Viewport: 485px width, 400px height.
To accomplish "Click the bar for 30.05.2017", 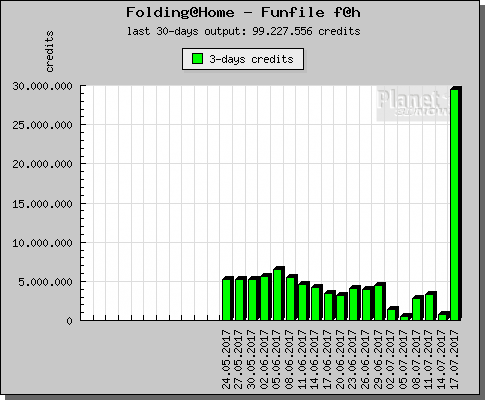I will coord(252,300).
